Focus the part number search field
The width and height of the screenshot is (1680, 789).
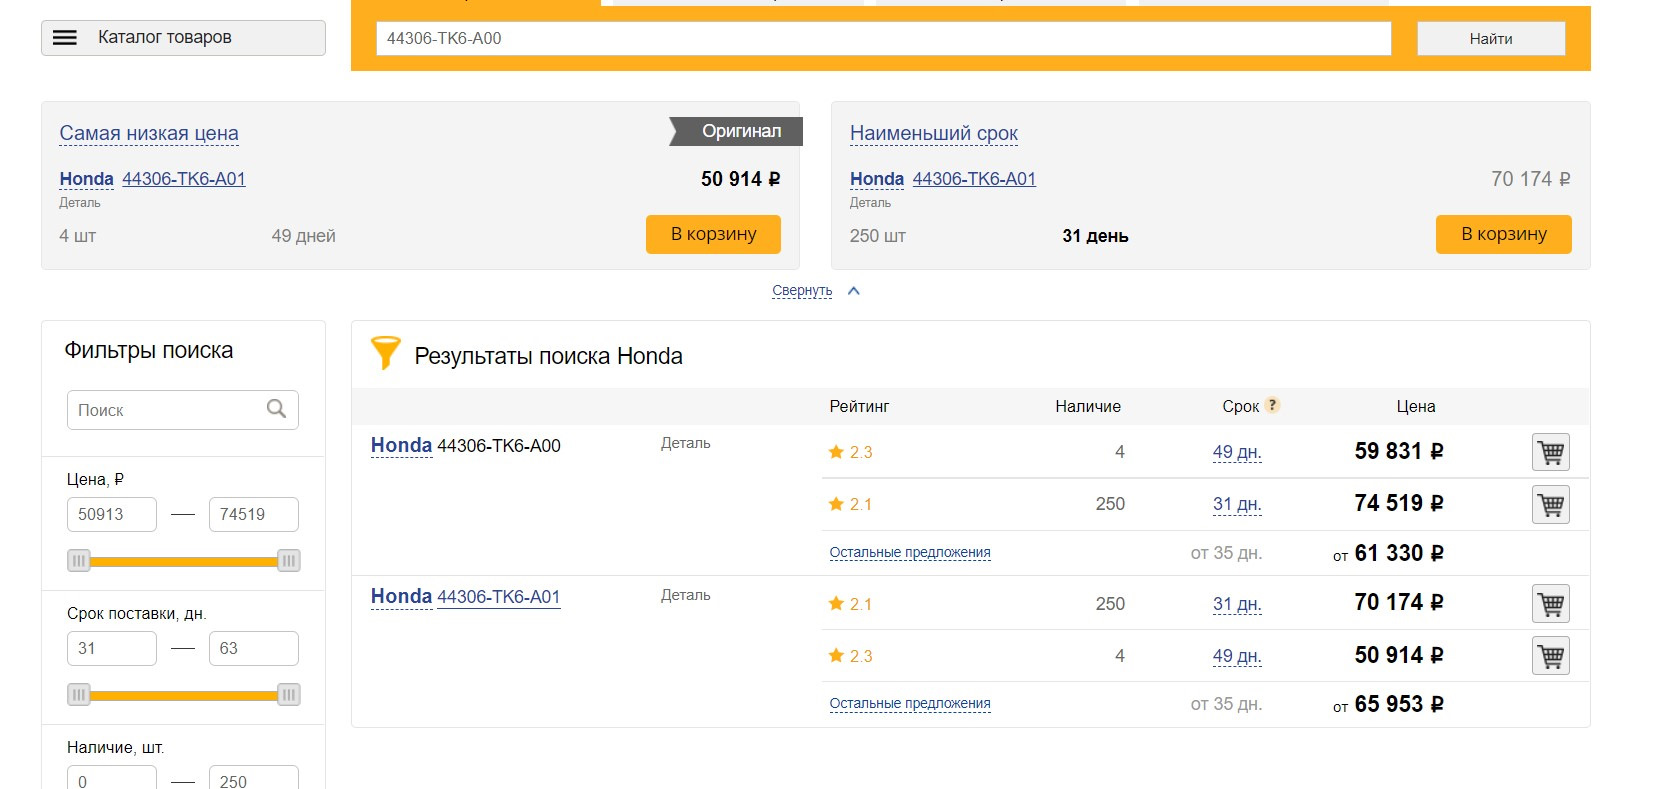[x=883, y=39]
